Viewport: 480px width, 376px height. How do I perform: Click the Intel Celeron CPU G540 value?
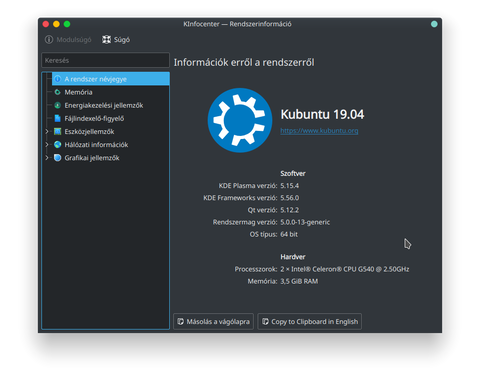(x=345, y=269)
